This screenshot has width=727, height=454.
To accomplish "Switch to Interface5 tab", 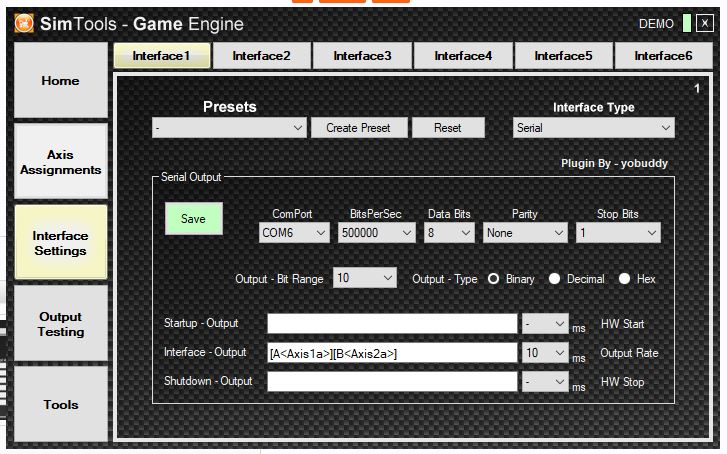I will point(563,56).
